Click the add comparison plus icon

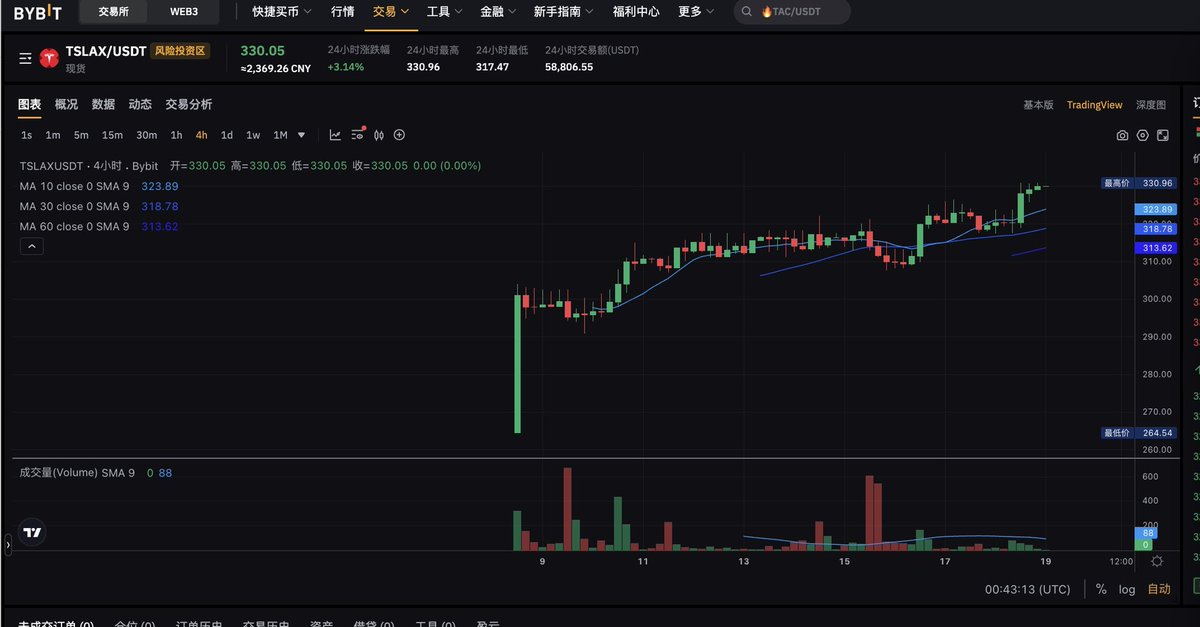[x=399, y=135]
